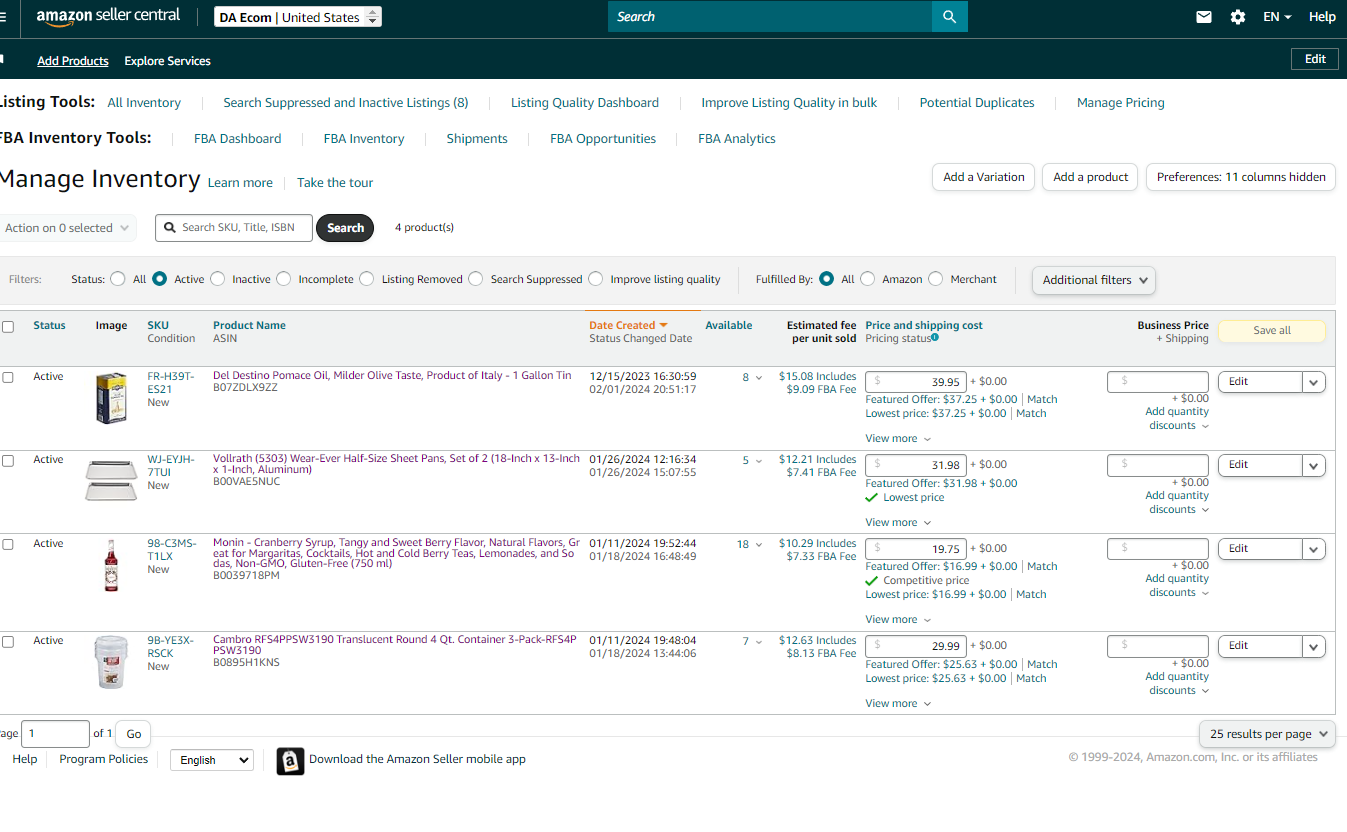
Task: Click the black Search button for inventory
Action: click(345, 228)
